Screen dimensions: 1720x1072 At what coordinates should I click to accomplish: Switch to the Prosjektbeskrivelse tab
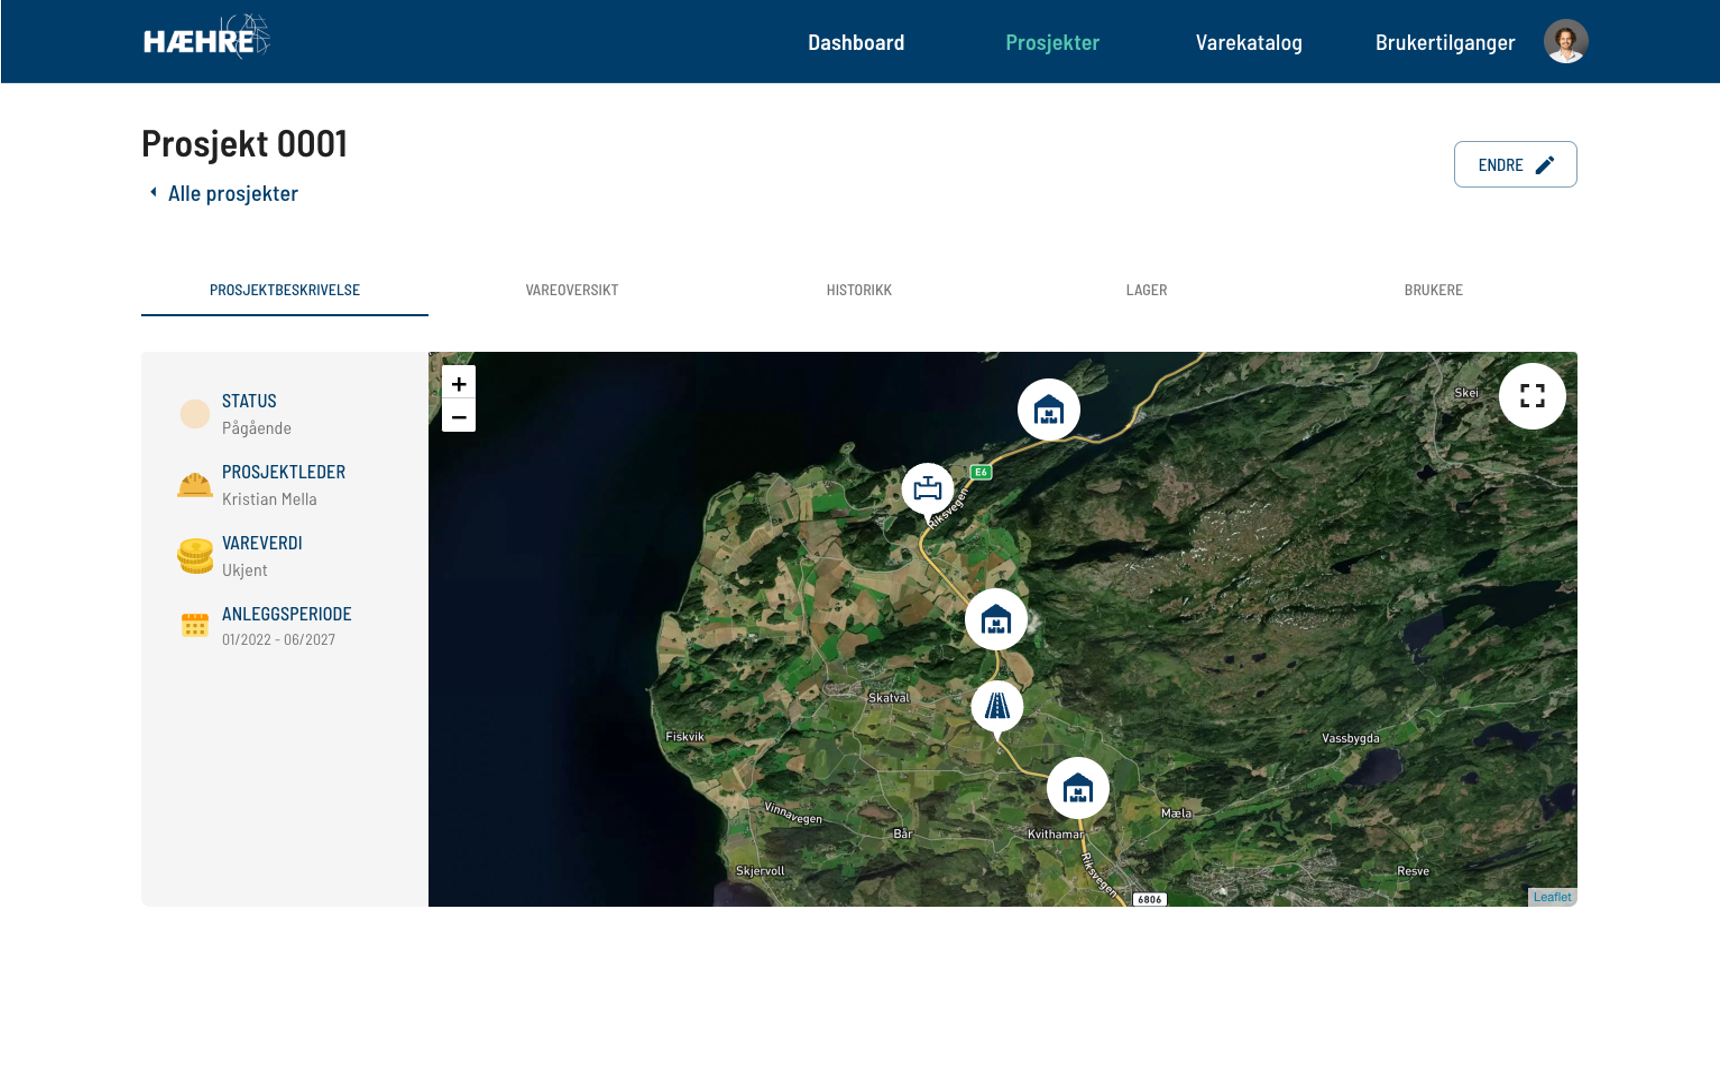tap(285, 290)
